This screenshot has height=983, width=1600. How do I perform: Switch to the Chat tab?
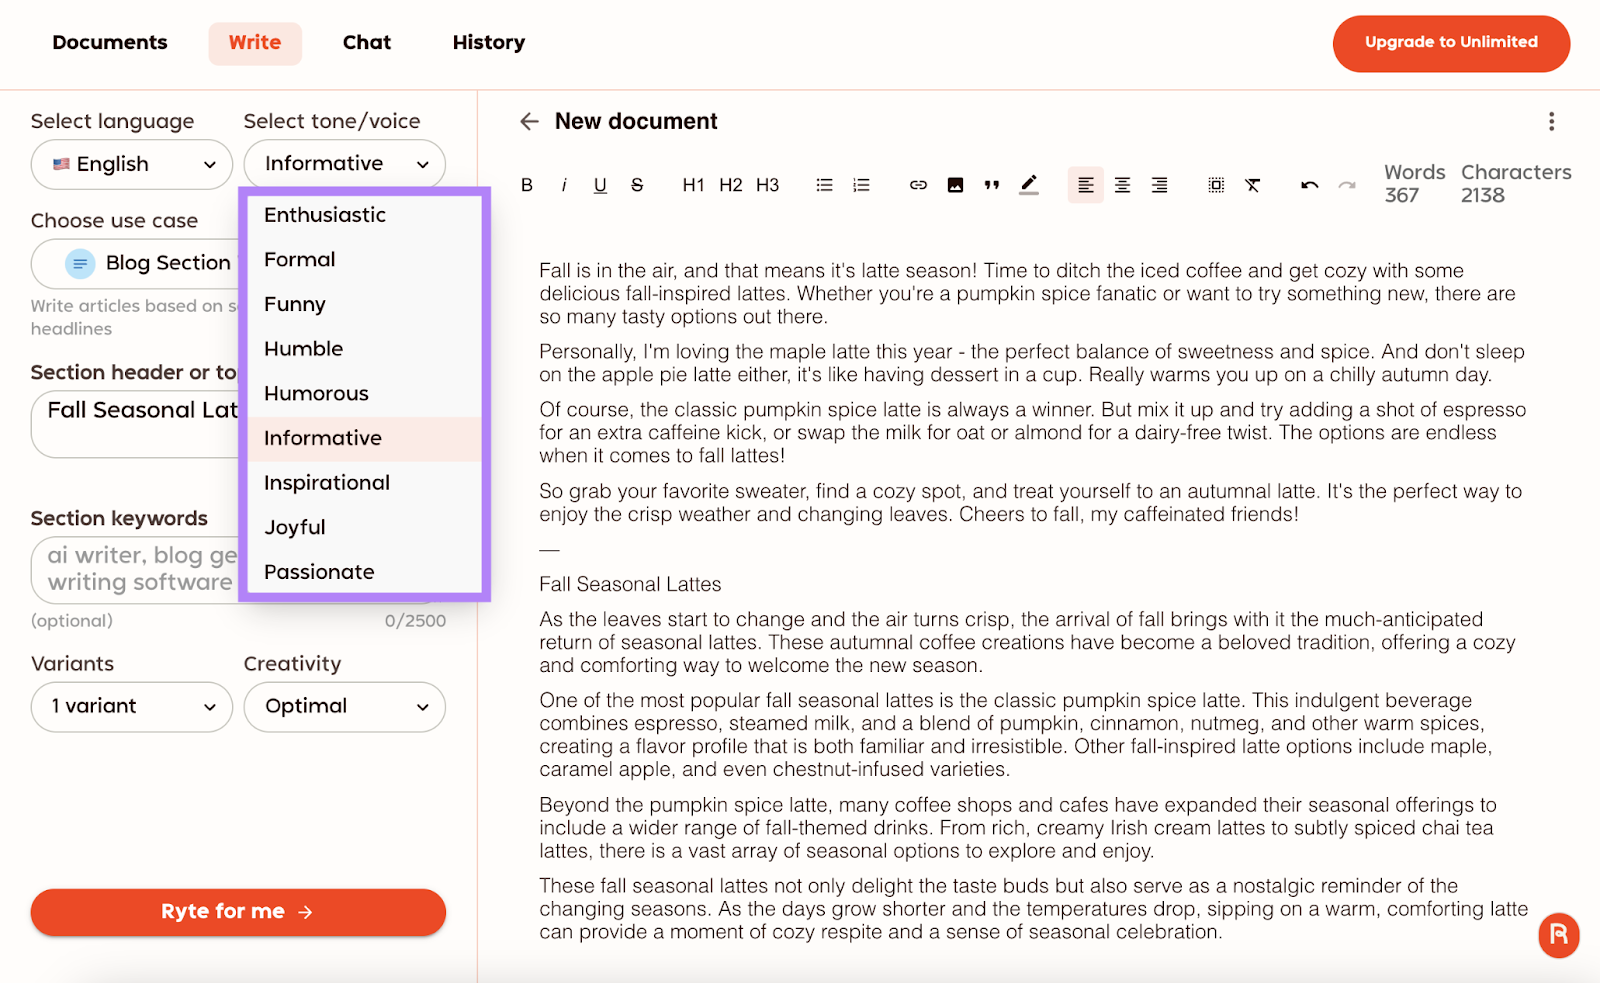pyautogui.click(x=366, y=43)
